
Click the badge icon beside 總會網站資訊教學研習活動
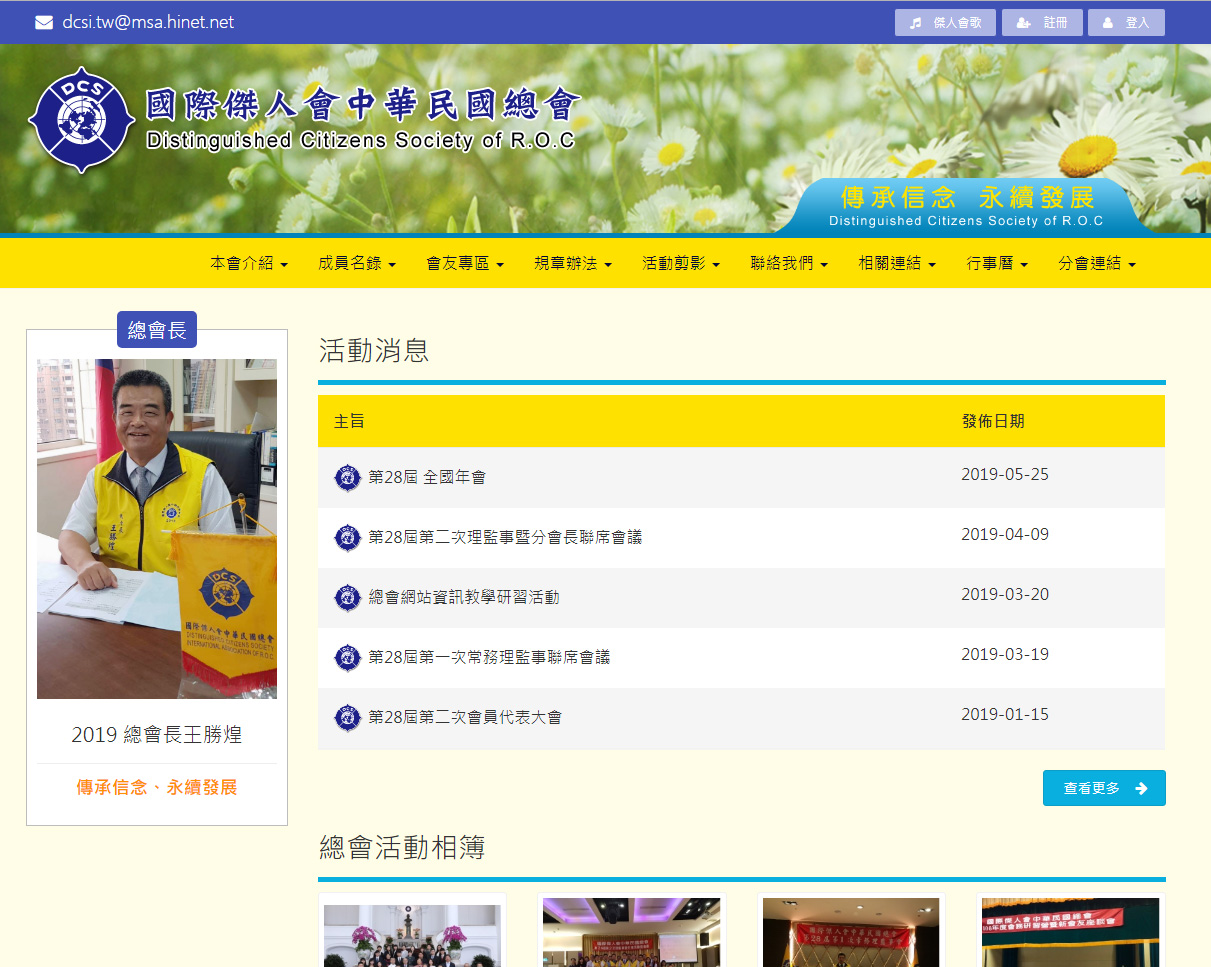click(347, 598)
